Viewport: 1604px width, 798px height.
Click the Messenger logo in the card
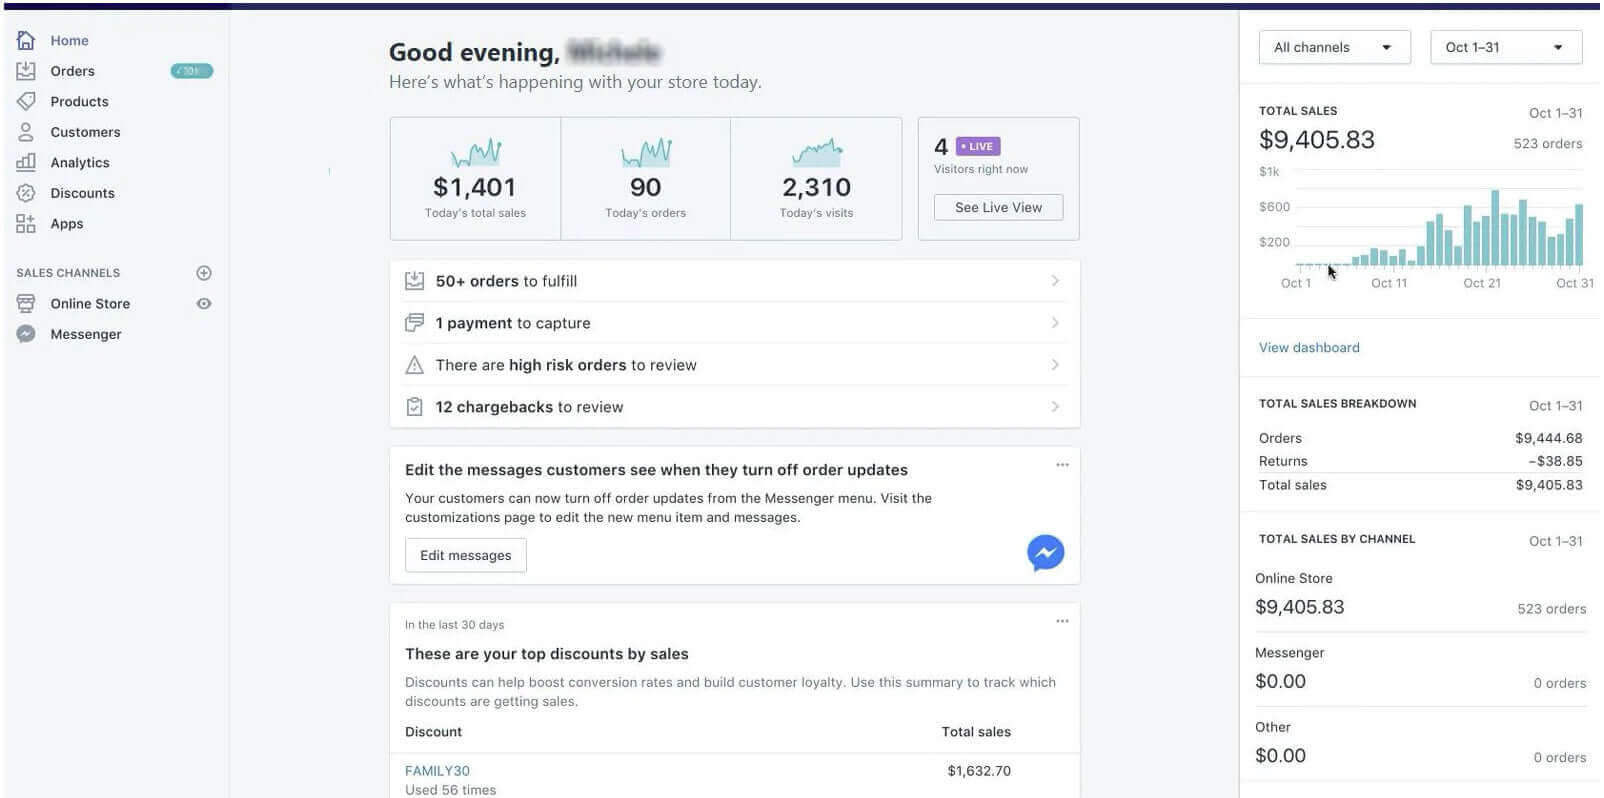pyautogui.click(x=1045, y=553)
